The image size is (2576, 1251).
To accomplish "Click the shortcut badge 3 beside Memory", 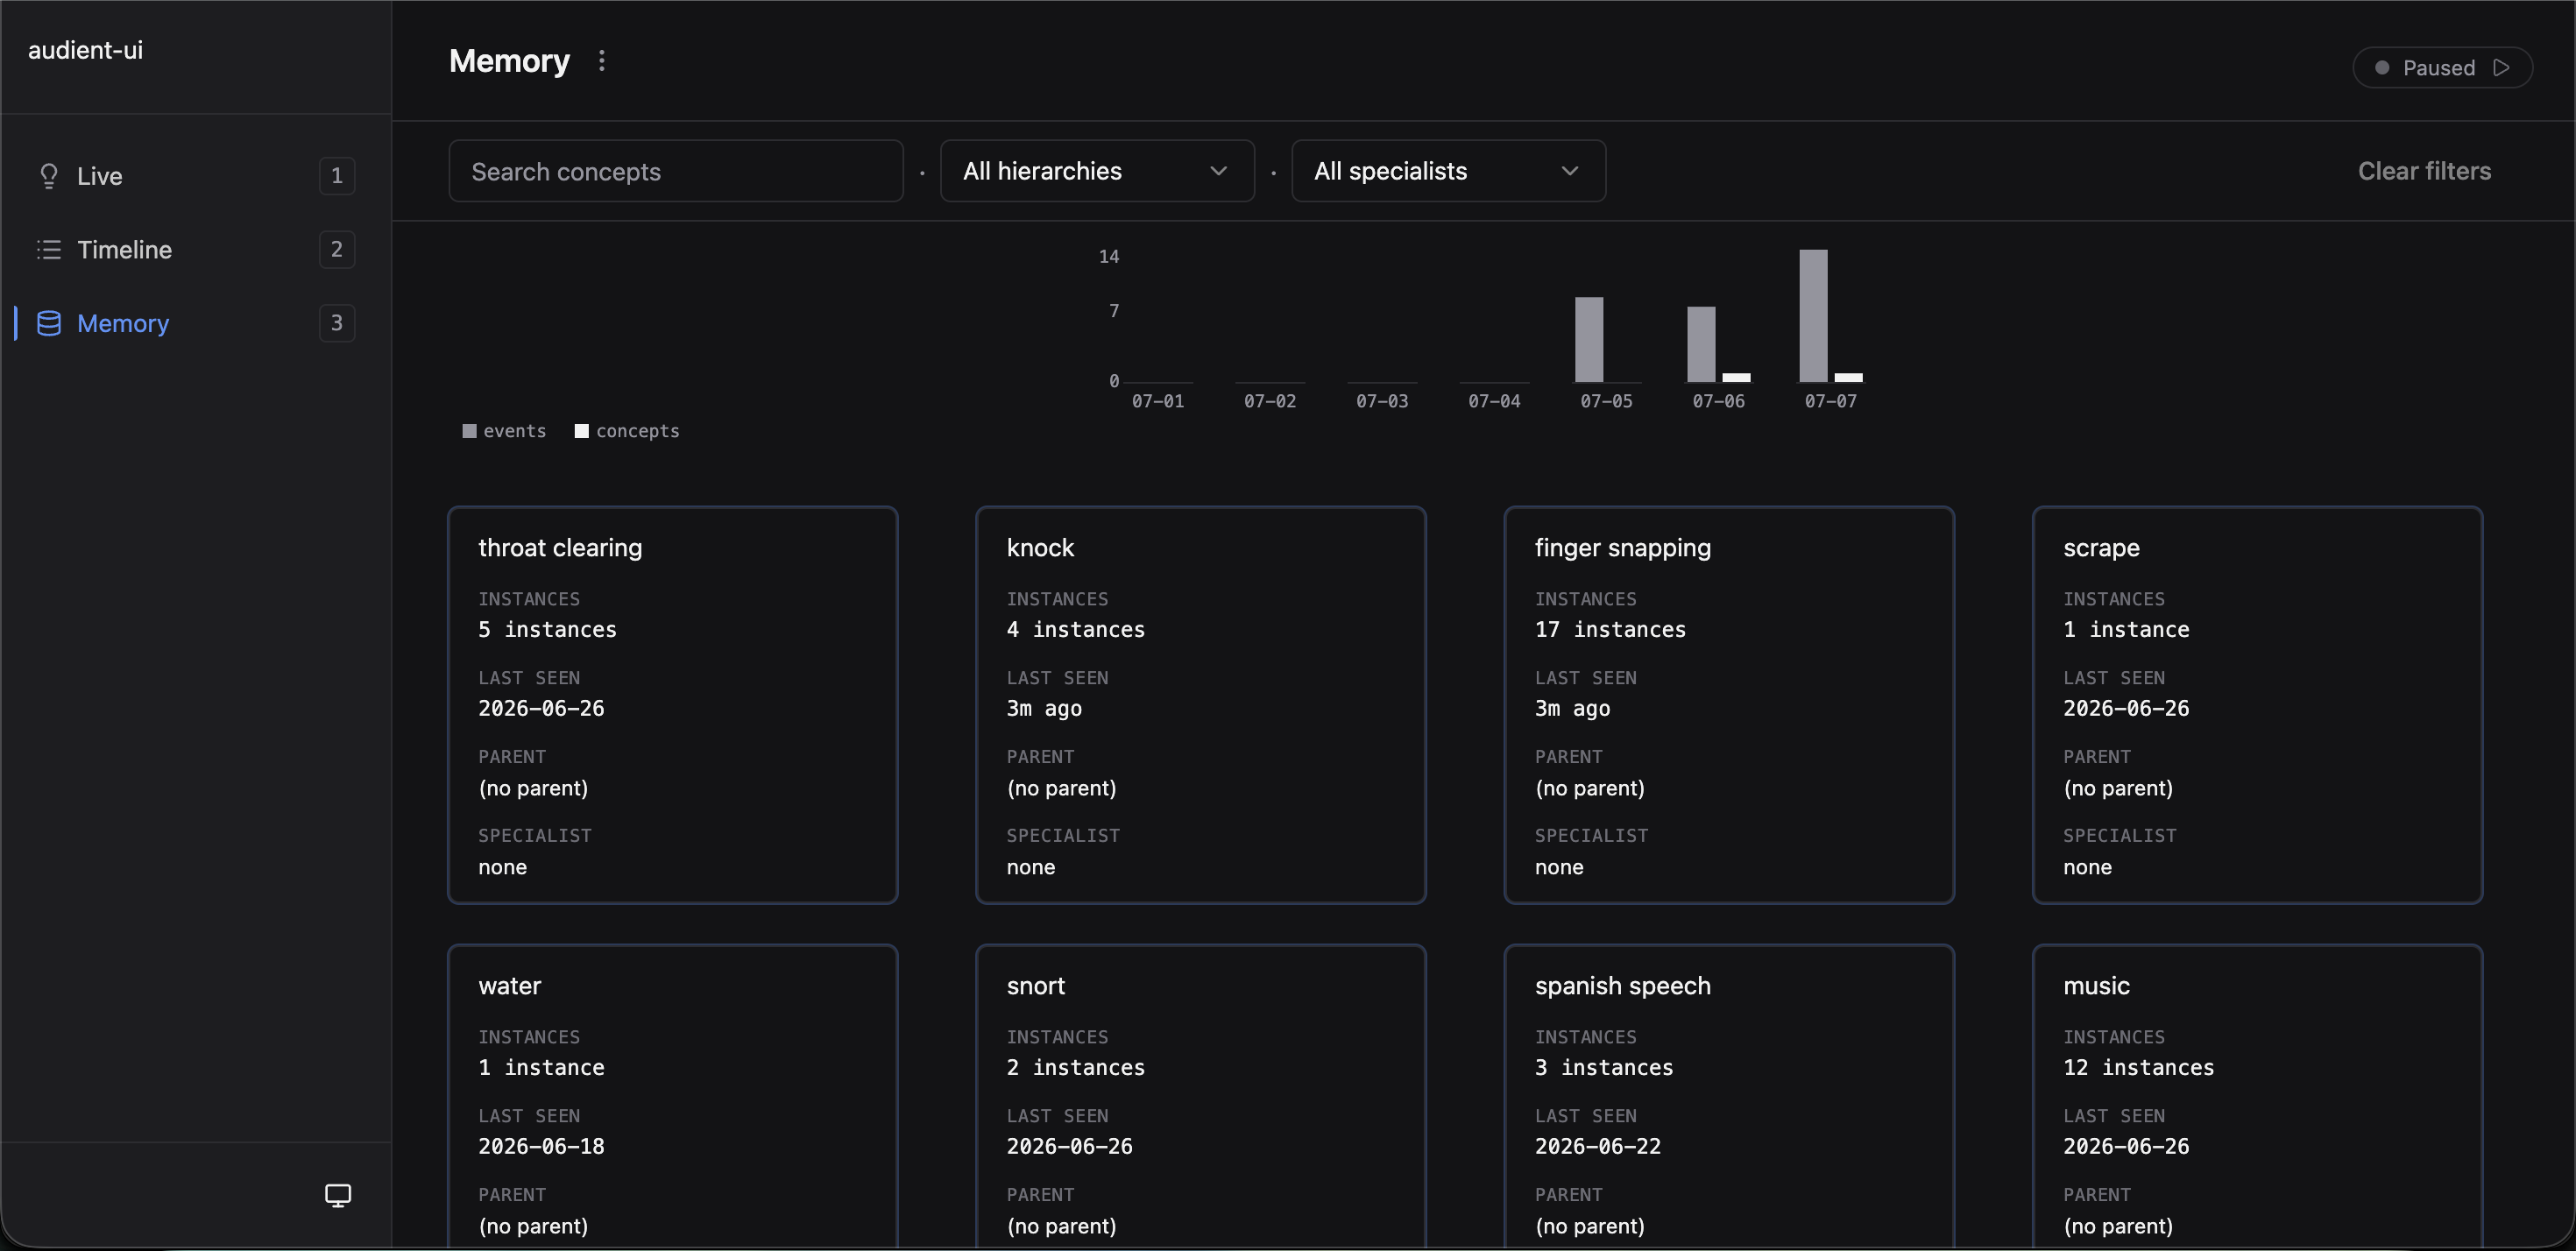I will click(x=337, y=323).
